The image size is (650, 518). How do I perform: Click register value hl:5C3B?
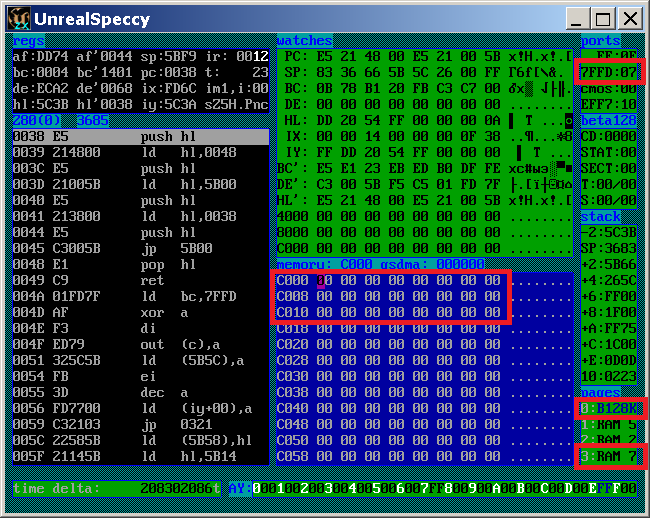pos(41,104)
